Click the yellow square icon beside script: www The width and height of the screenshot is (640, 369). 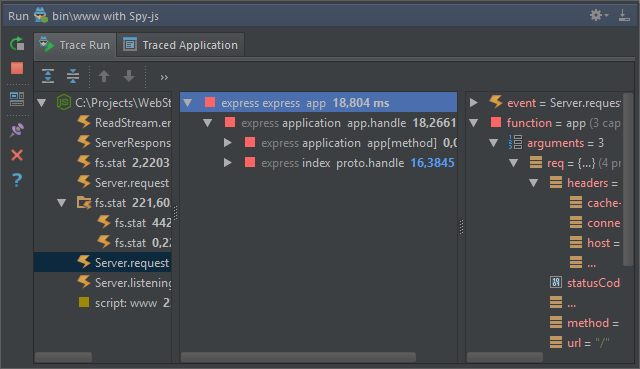tap(84, 302)
